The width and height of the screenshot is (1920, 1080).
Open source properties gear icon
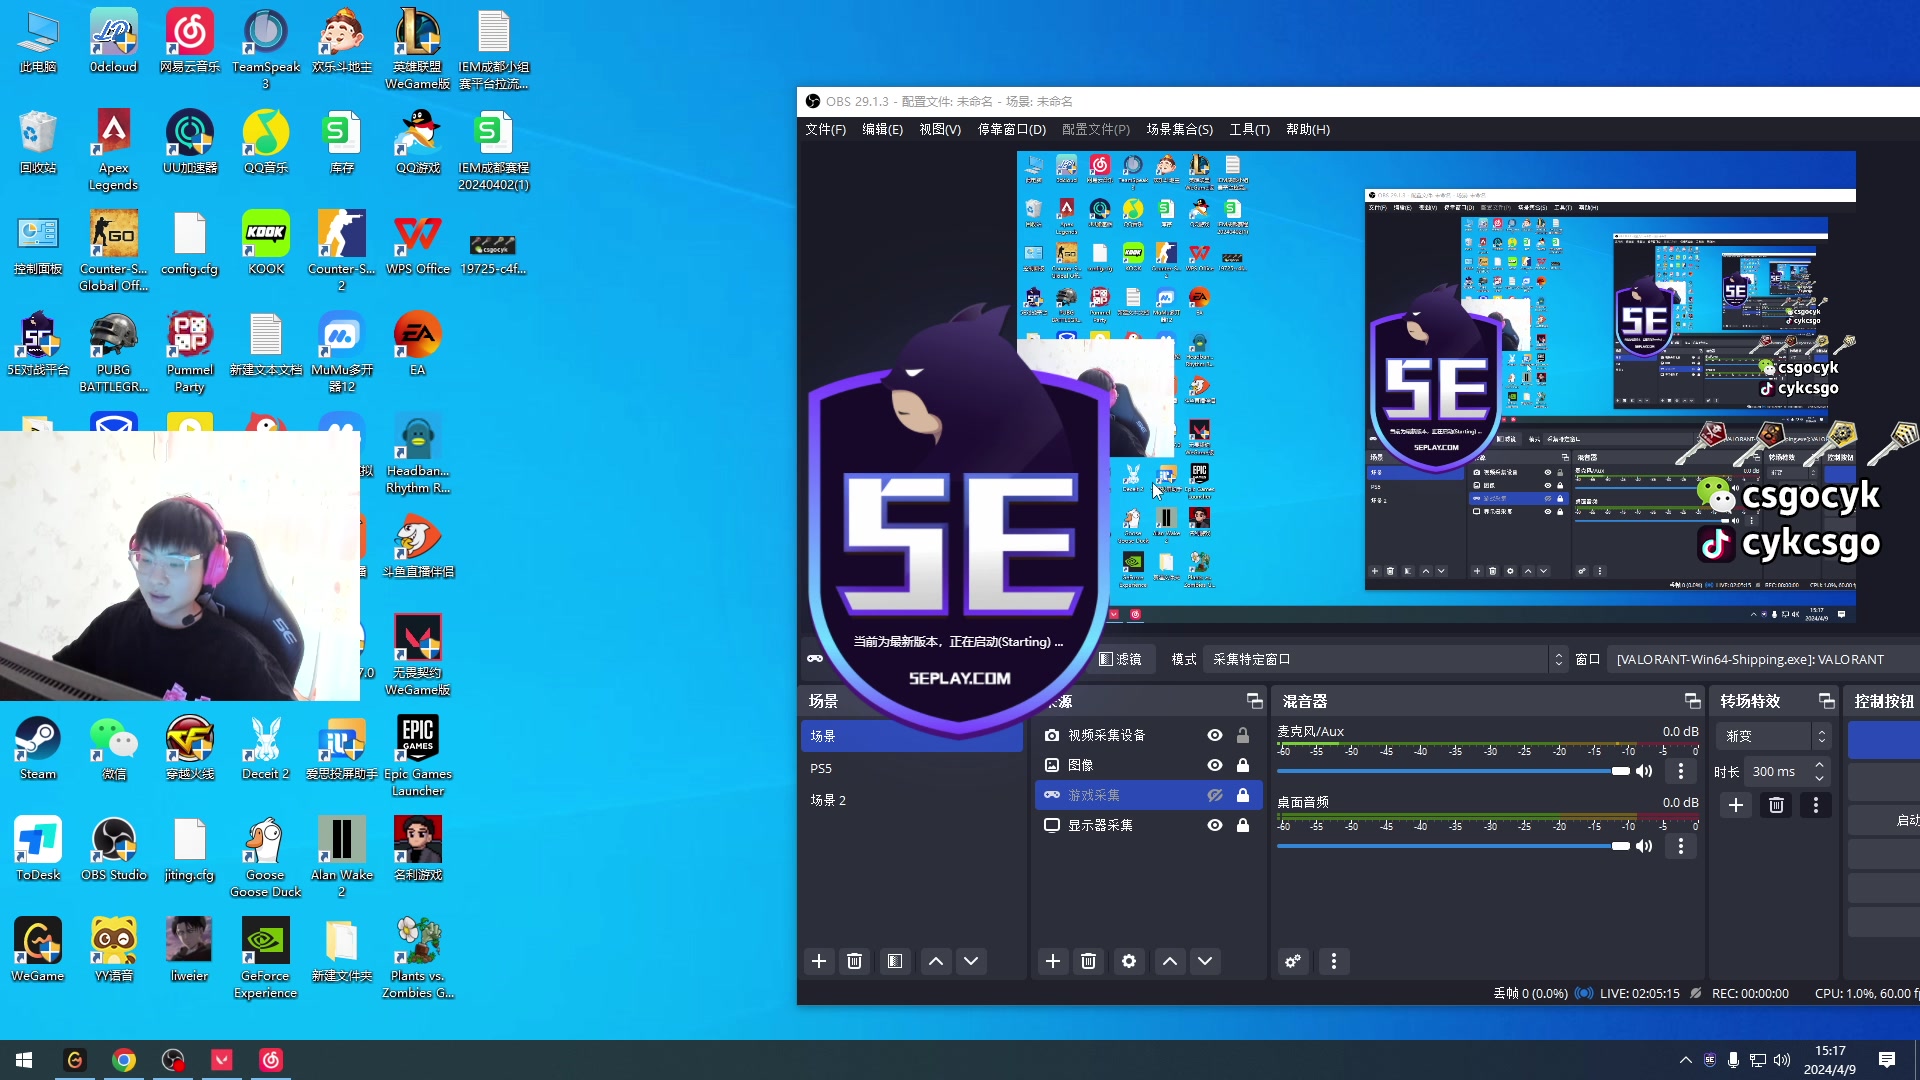point(1129,961)
